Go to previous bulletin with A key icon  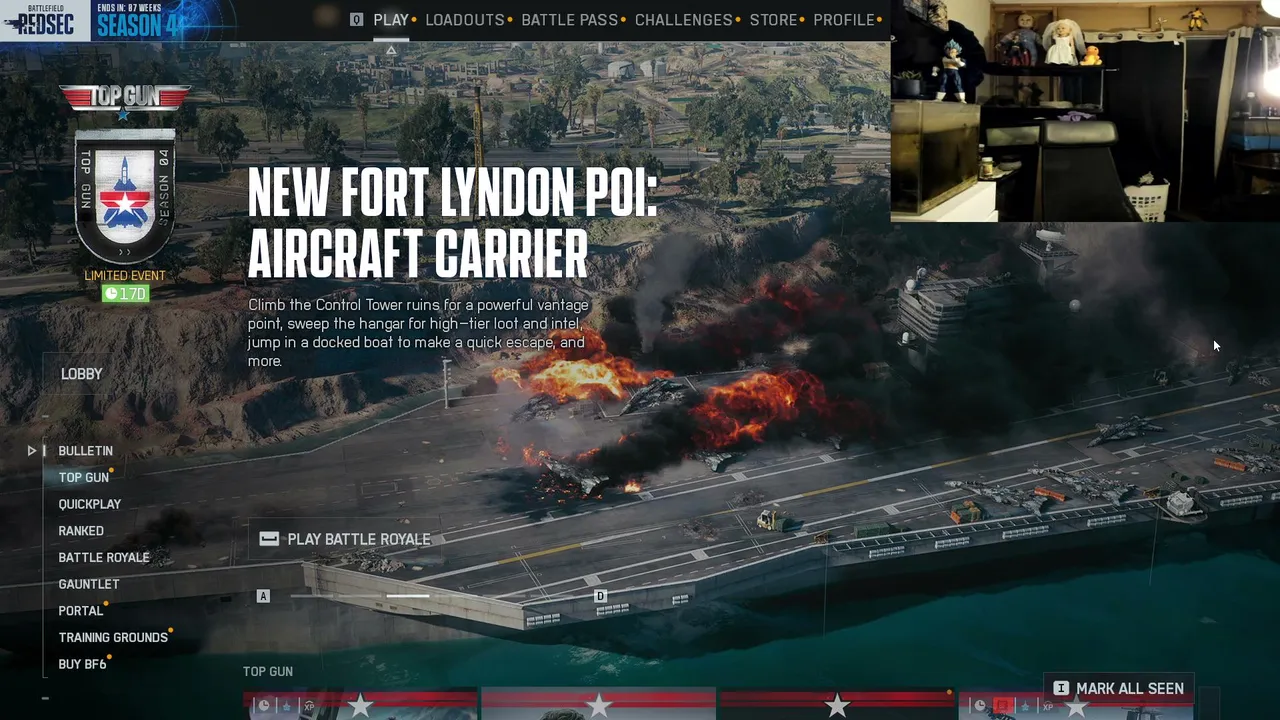[263, 596]
